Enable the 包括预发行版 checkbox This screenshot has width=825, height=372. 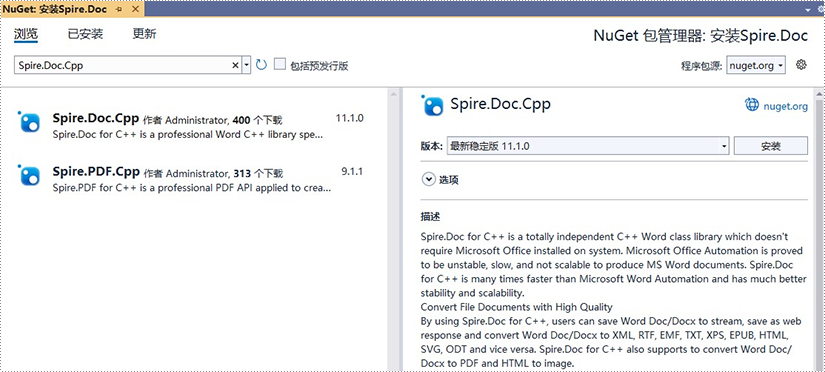(x=280, y=65)
